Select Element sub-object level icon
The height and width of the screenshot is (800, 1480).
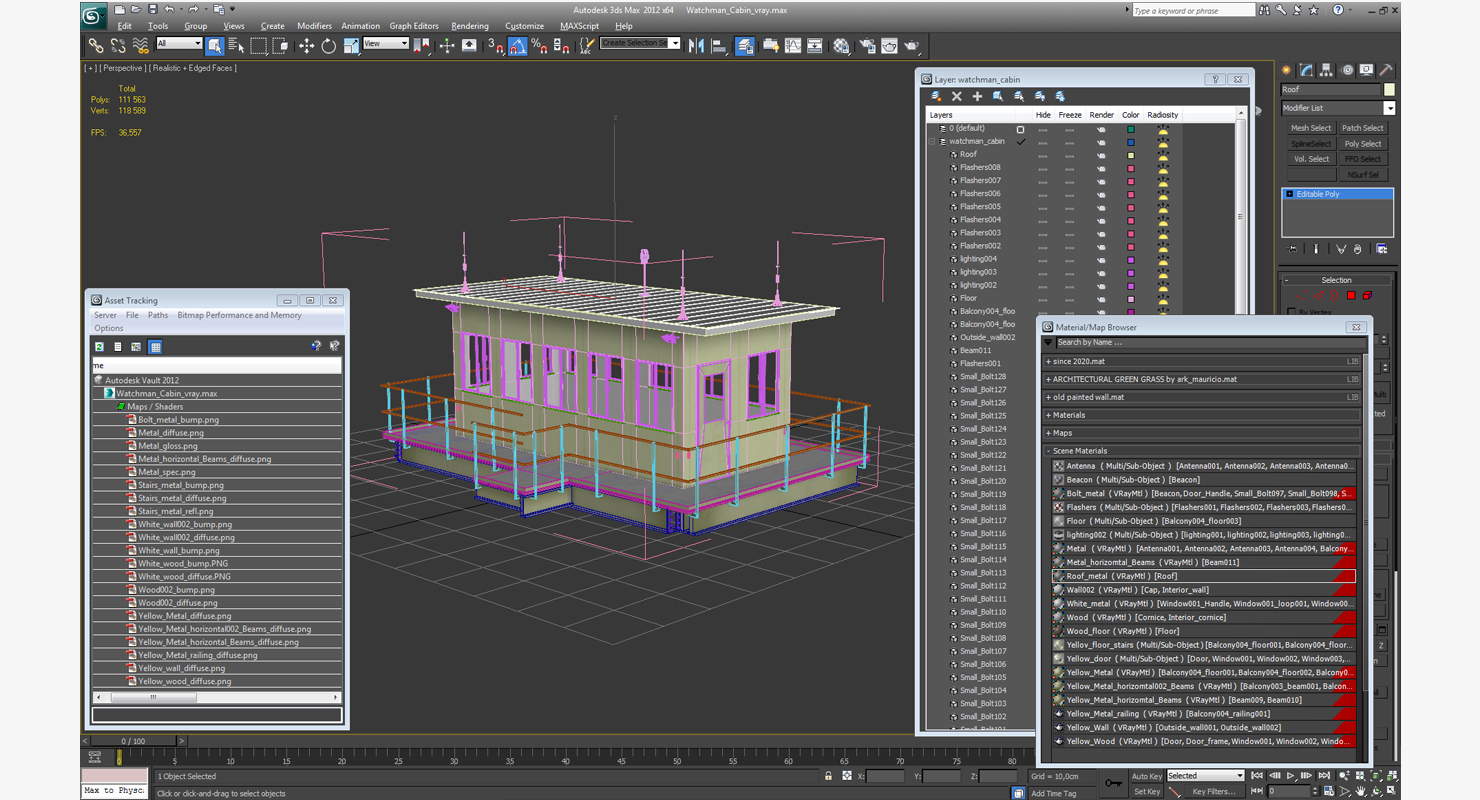(x=1367, y=296)
